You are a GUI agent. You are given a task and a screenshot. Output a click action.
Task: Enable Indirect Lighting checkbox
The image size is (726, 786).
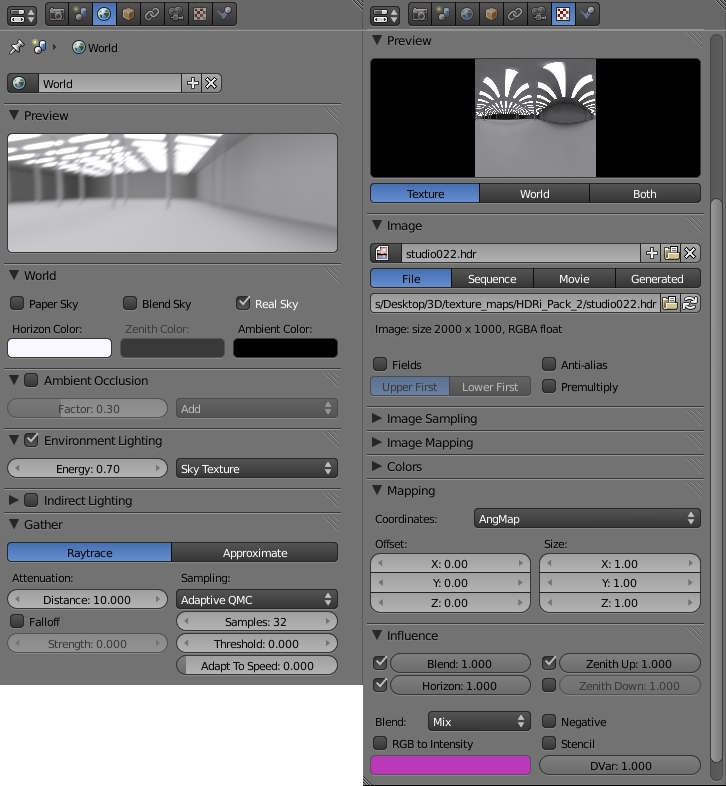pos(31,500)
